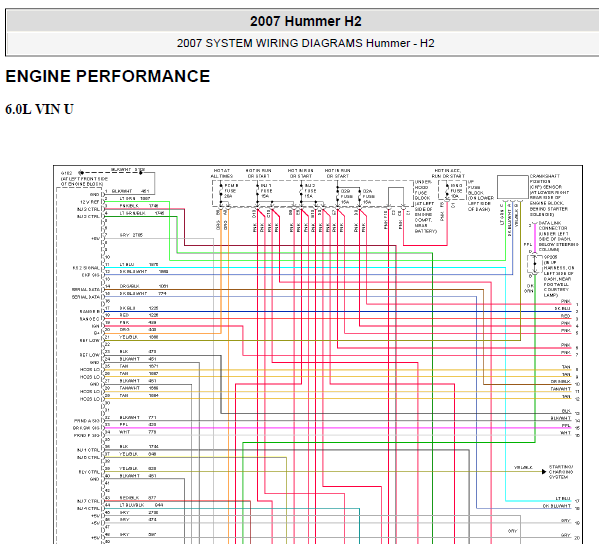Select the ENGINE PERFORMANCE heading

tap(108, 76)
